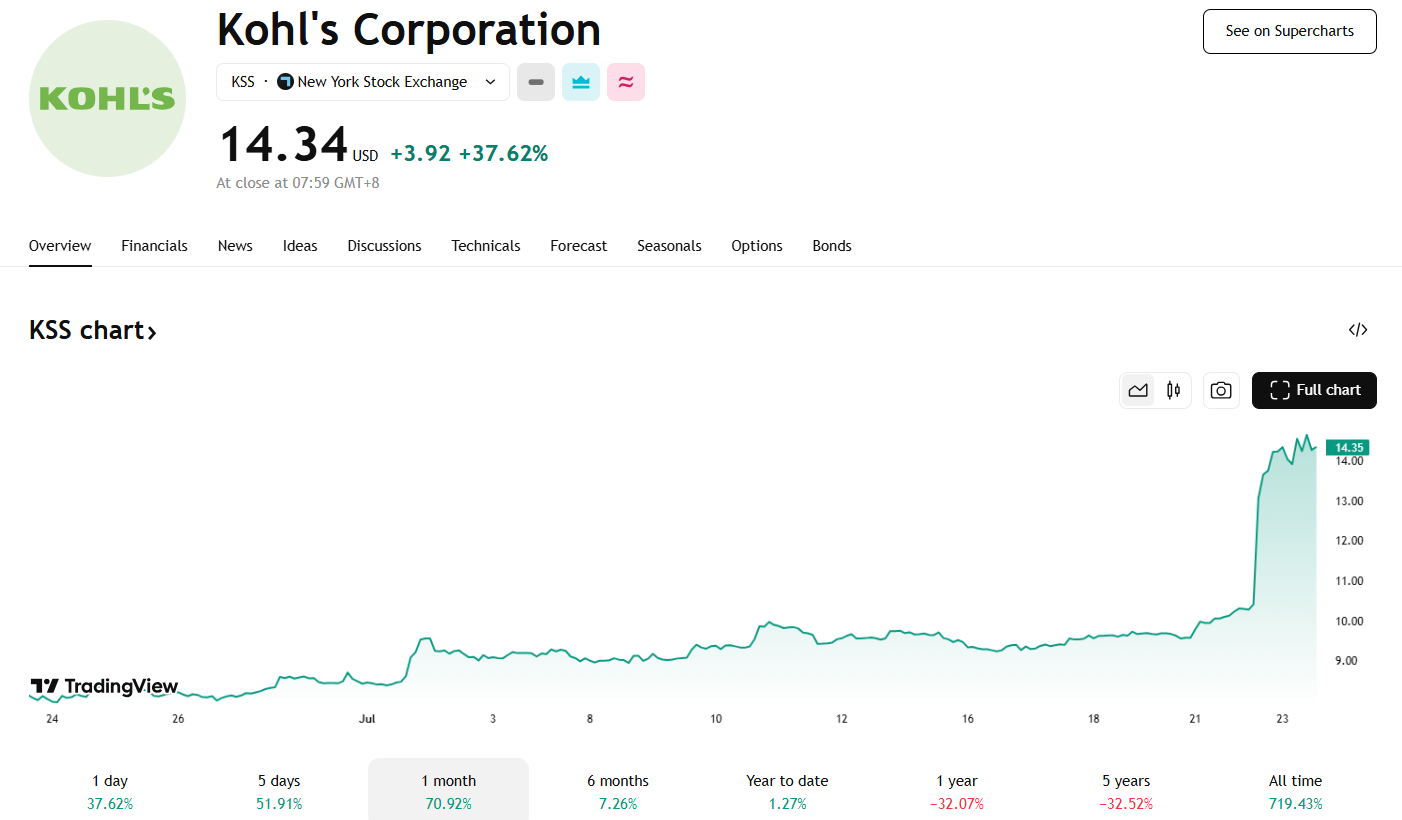Open the Full chart button
This screenshot has width=1402, height=820.
point(1314,390)
